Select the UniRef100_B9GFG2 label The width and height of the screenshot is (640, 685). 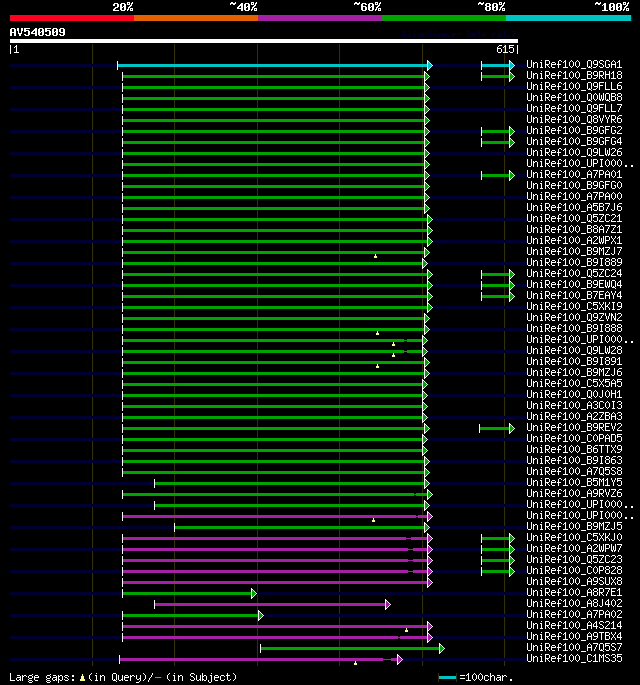tap(574, 131)
